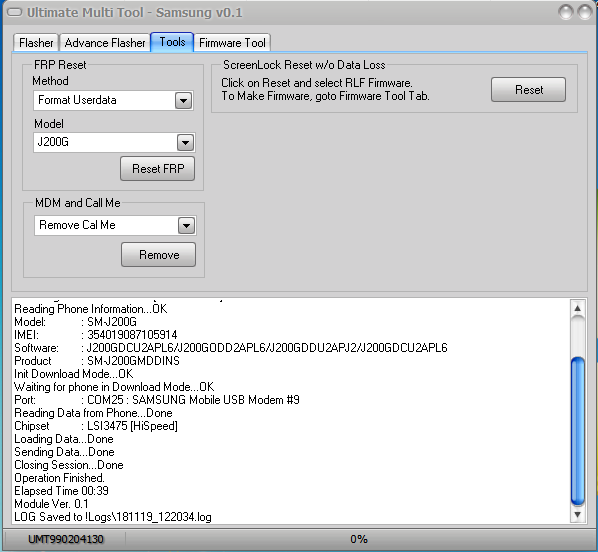This screenshot has width=598, height=552.
Task: Click the Software version log line
Action: 231,348
